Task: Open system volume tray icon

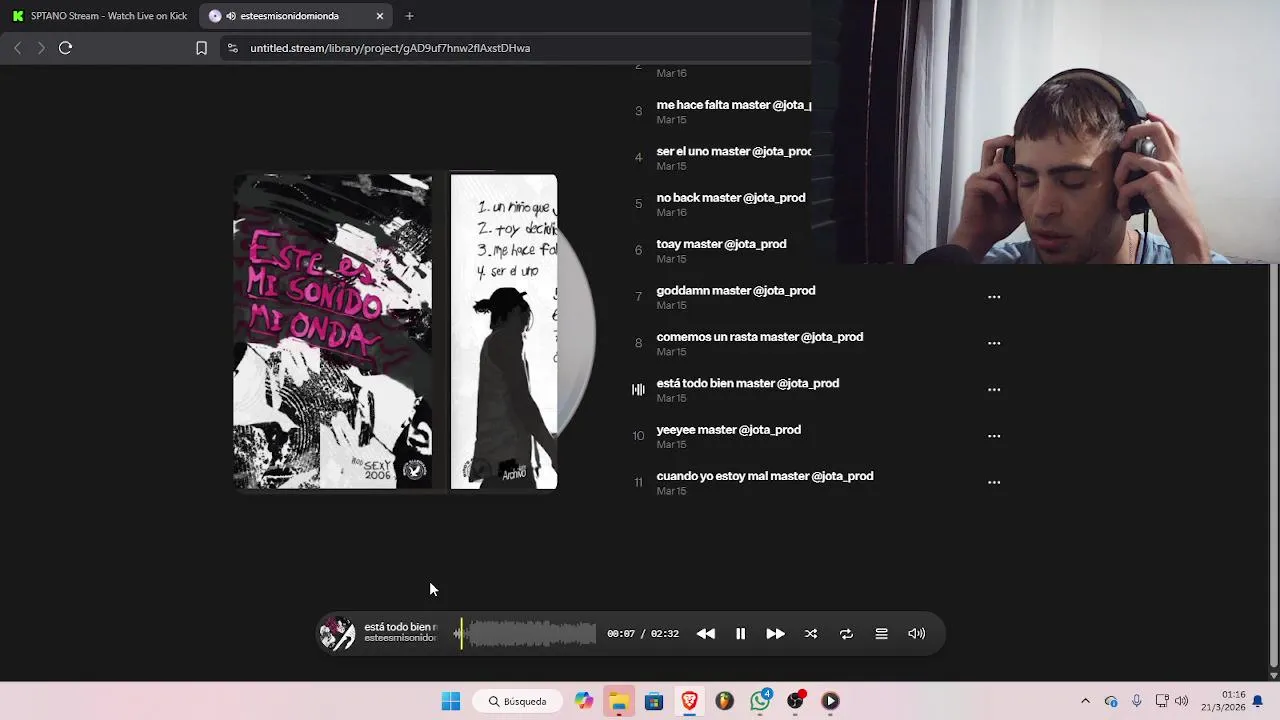Action: pos(1182,701)
